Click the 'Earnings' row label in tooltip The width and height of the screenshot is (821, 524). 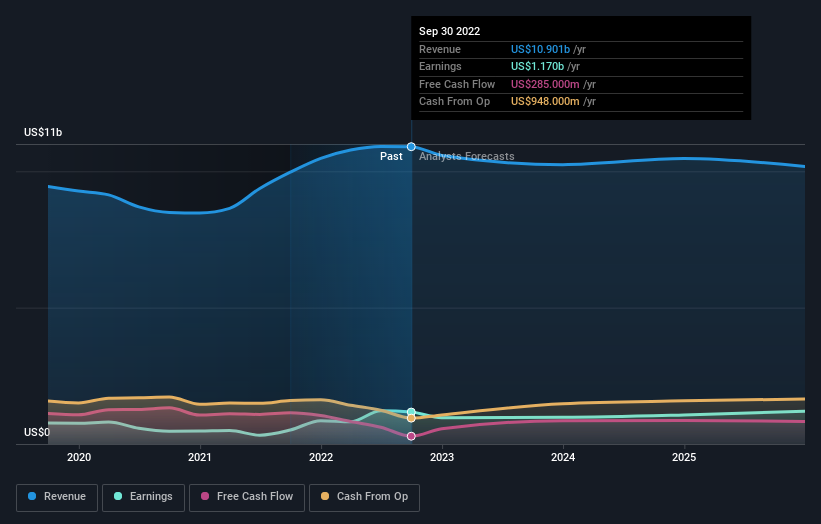(440, 66)
